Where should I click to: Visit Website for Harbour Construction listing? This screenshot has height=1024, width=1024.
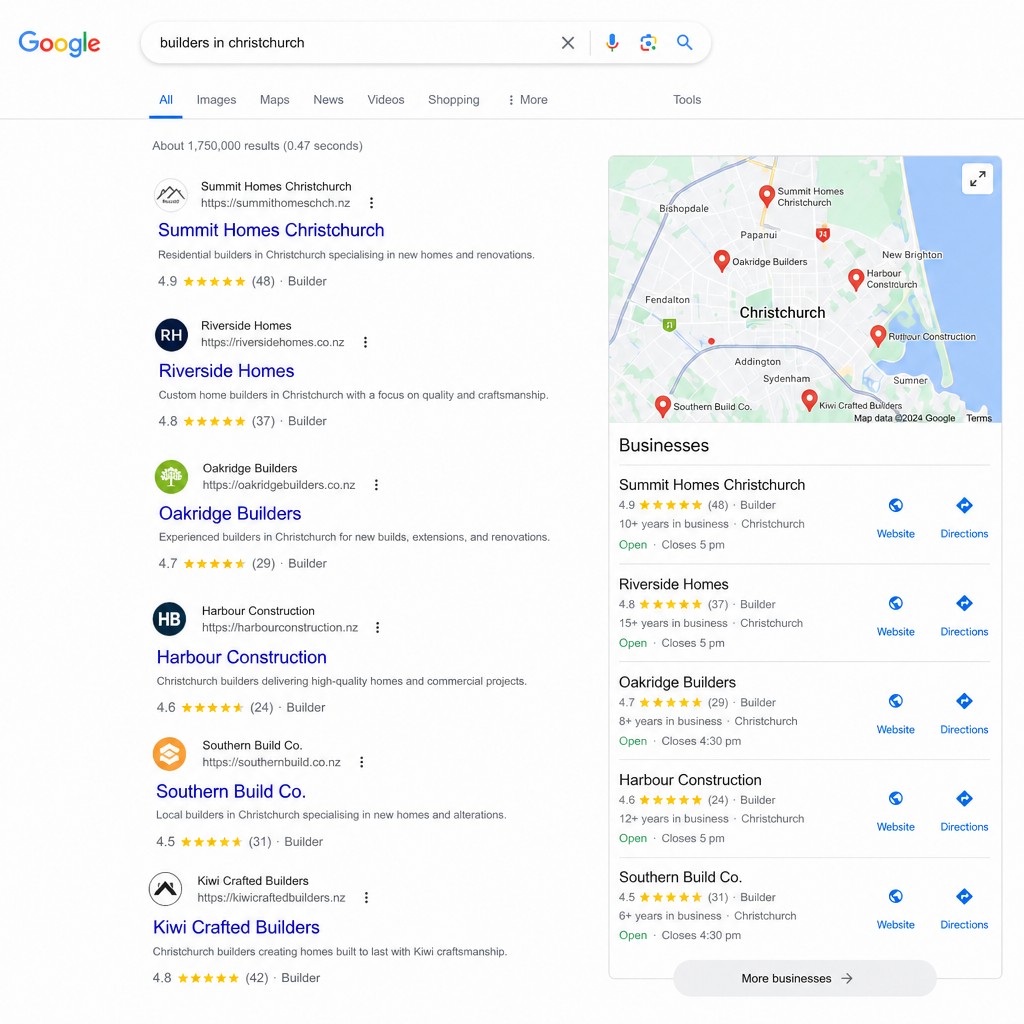pyautogui.click(x=895, y=812)
